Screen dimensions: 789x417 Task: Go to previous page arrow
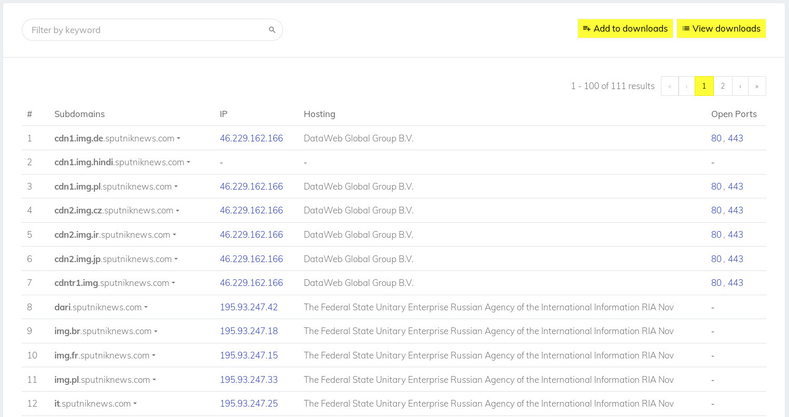(x=686, y=86)
